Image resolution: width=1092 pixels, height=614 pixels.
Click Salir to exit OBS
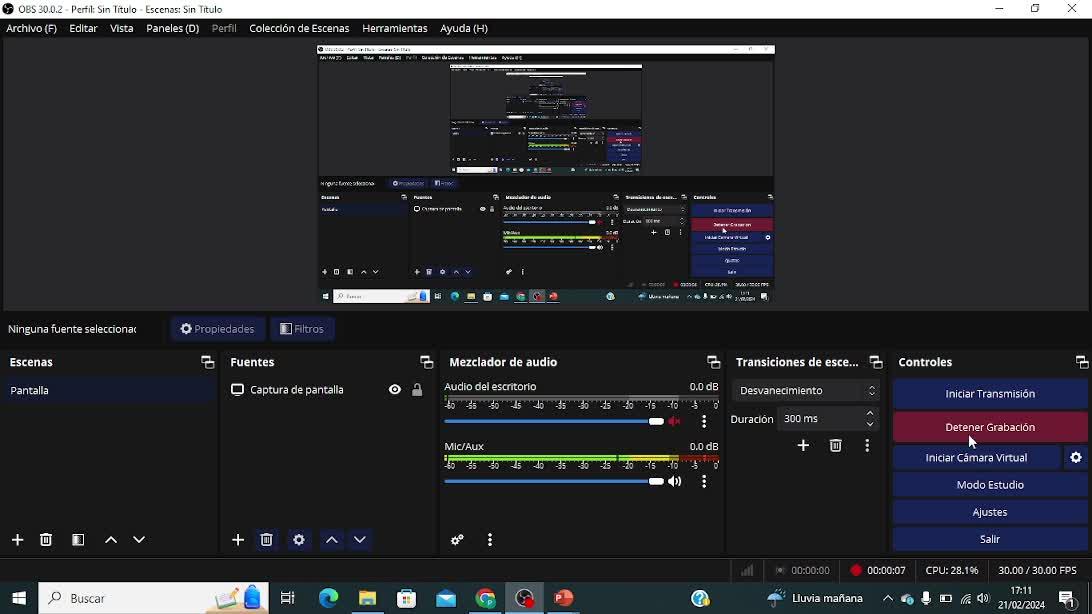click(990, 539)
